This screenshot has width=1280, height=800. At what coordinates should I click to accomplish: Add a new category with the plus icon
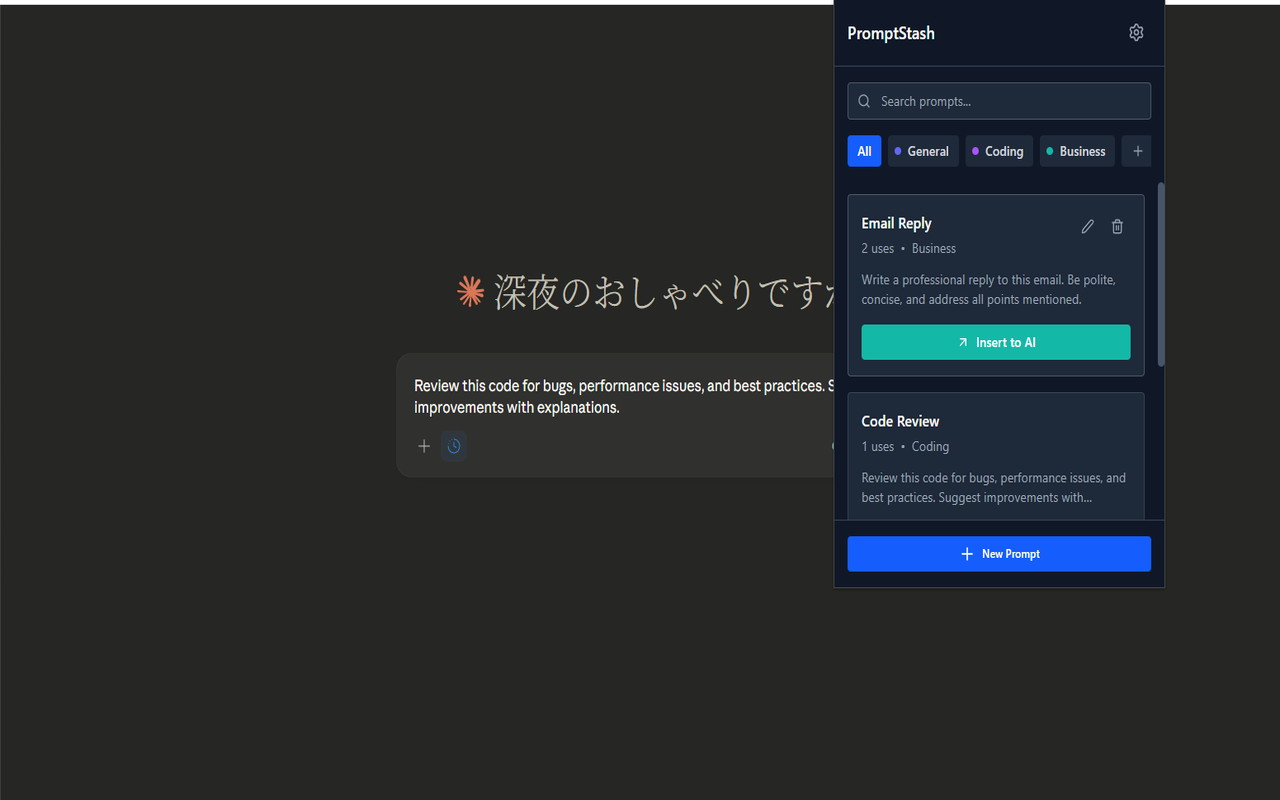(1136, 150)
